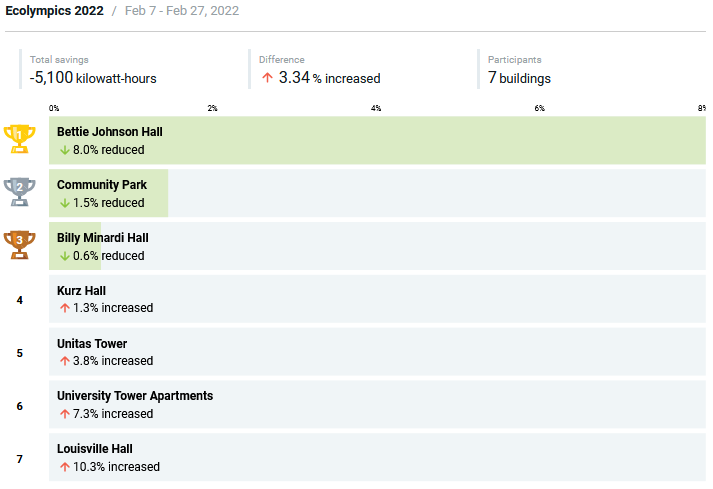713x489 pixels.
Task: Click the Total savings kilowatt-hours stat
Action: (x=93, y=78)
